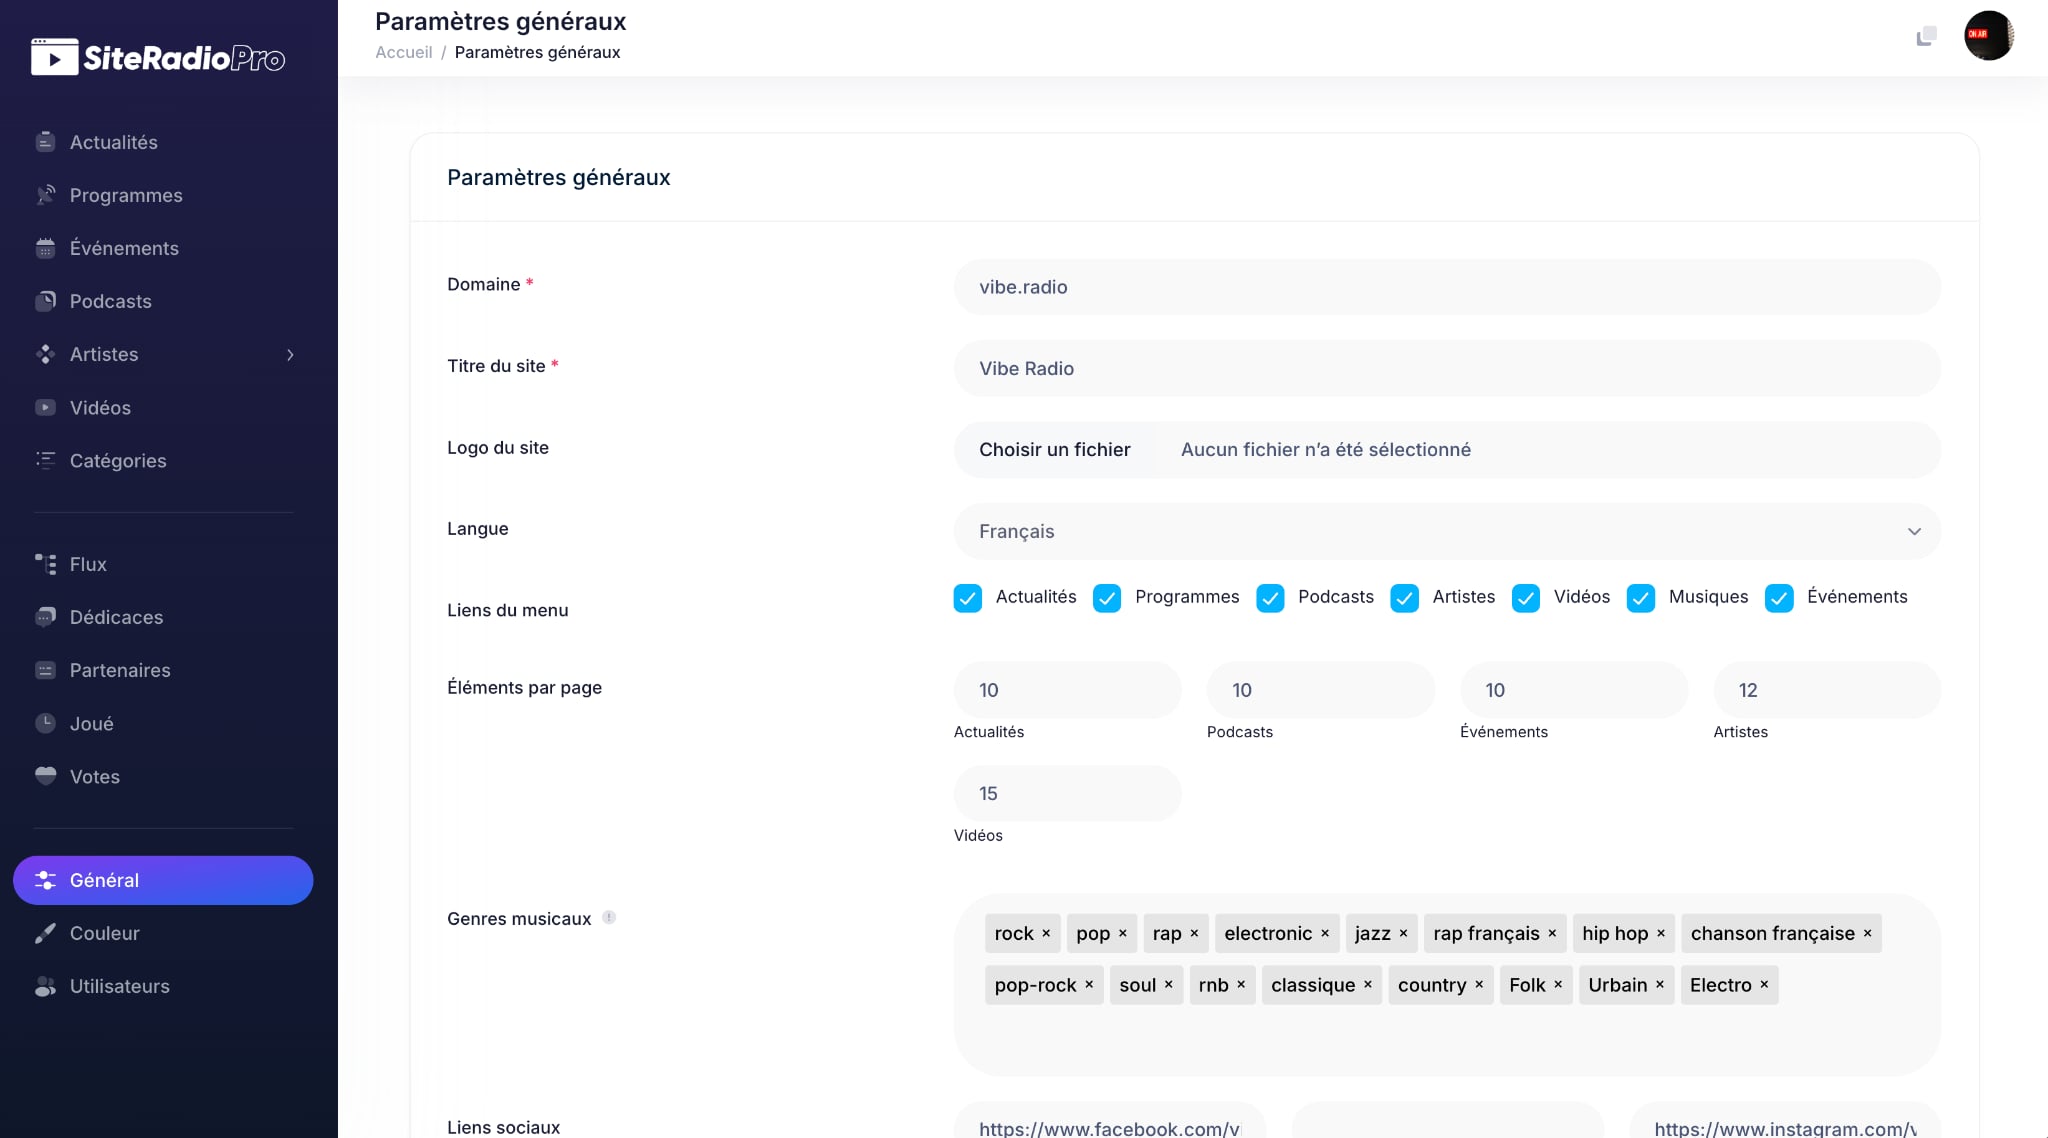
Task: Toggle the Musiques checkbox
Action: [x=1640, y=598]
